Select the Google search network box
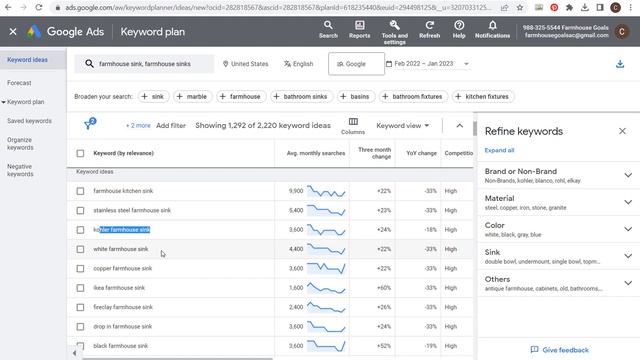Viewport: 640px width, 360px height. tap(356, 64)
